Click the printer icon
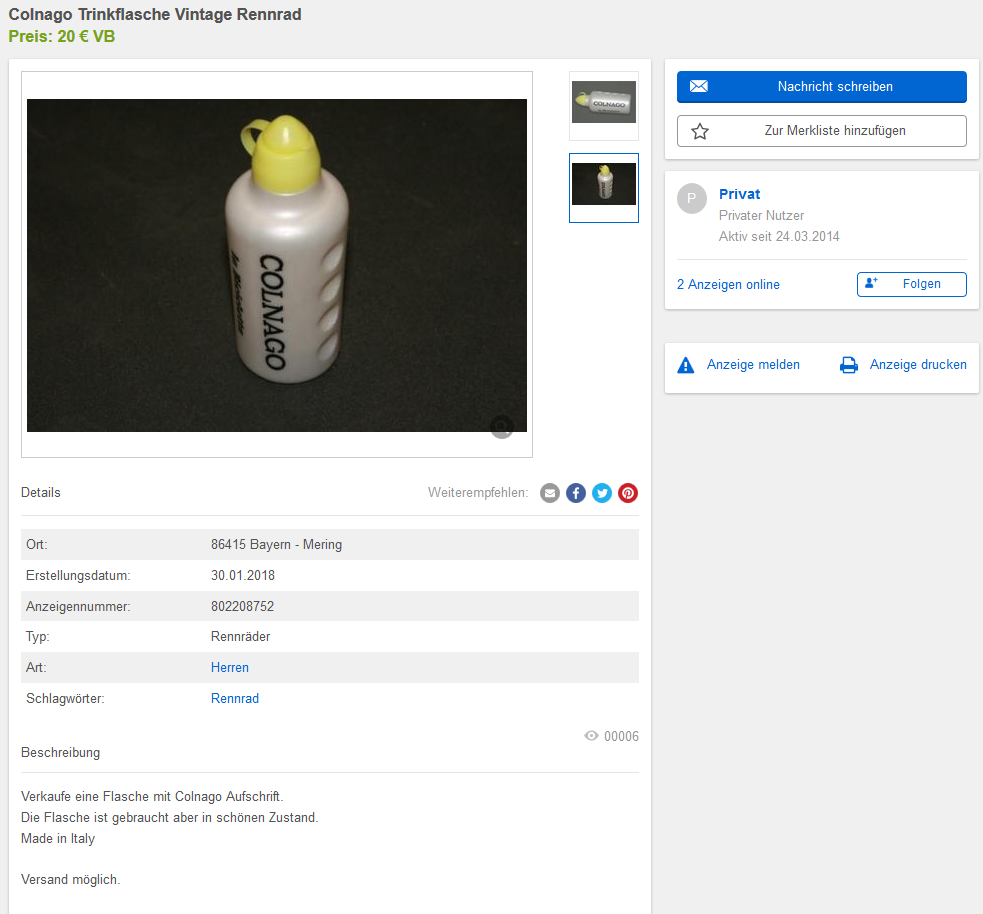Image resolution: width=983 pixels, height=914 pixels. tap(849, 365)
